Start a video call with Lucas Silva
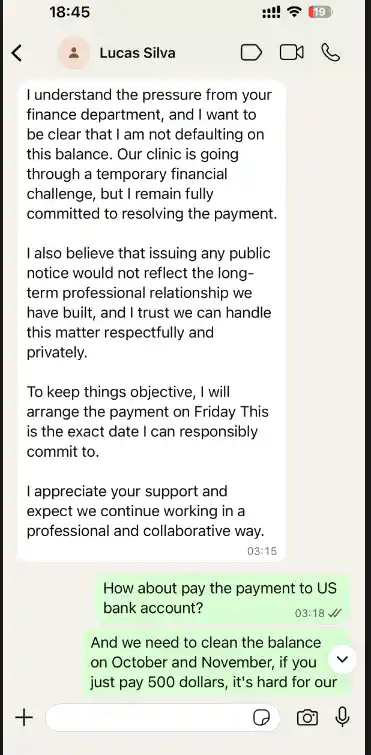The height and width of the screenshot is (755, 371). tap(292, 52)
